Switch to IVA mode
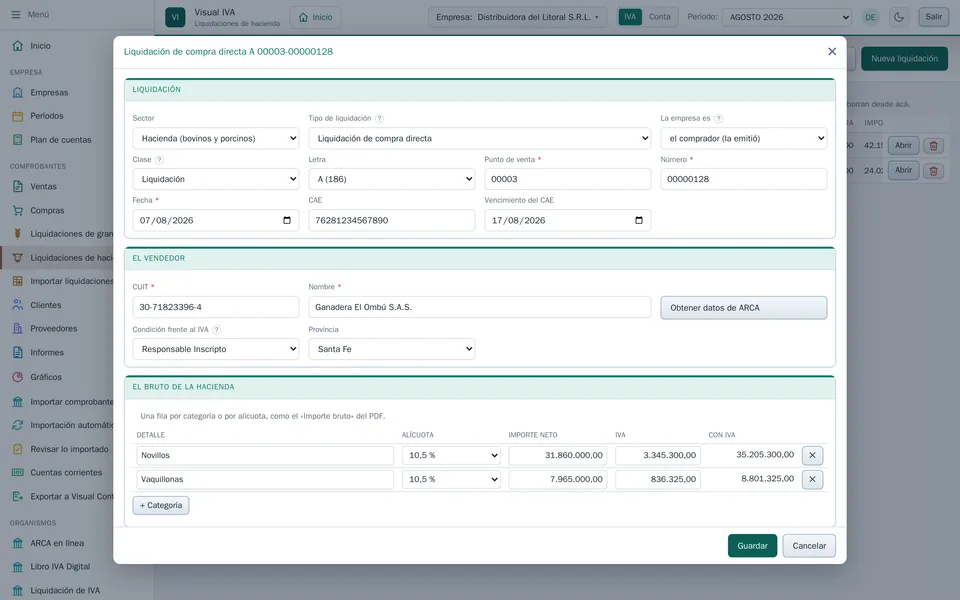This screenshot has width=960, height=600. point(630,17)
